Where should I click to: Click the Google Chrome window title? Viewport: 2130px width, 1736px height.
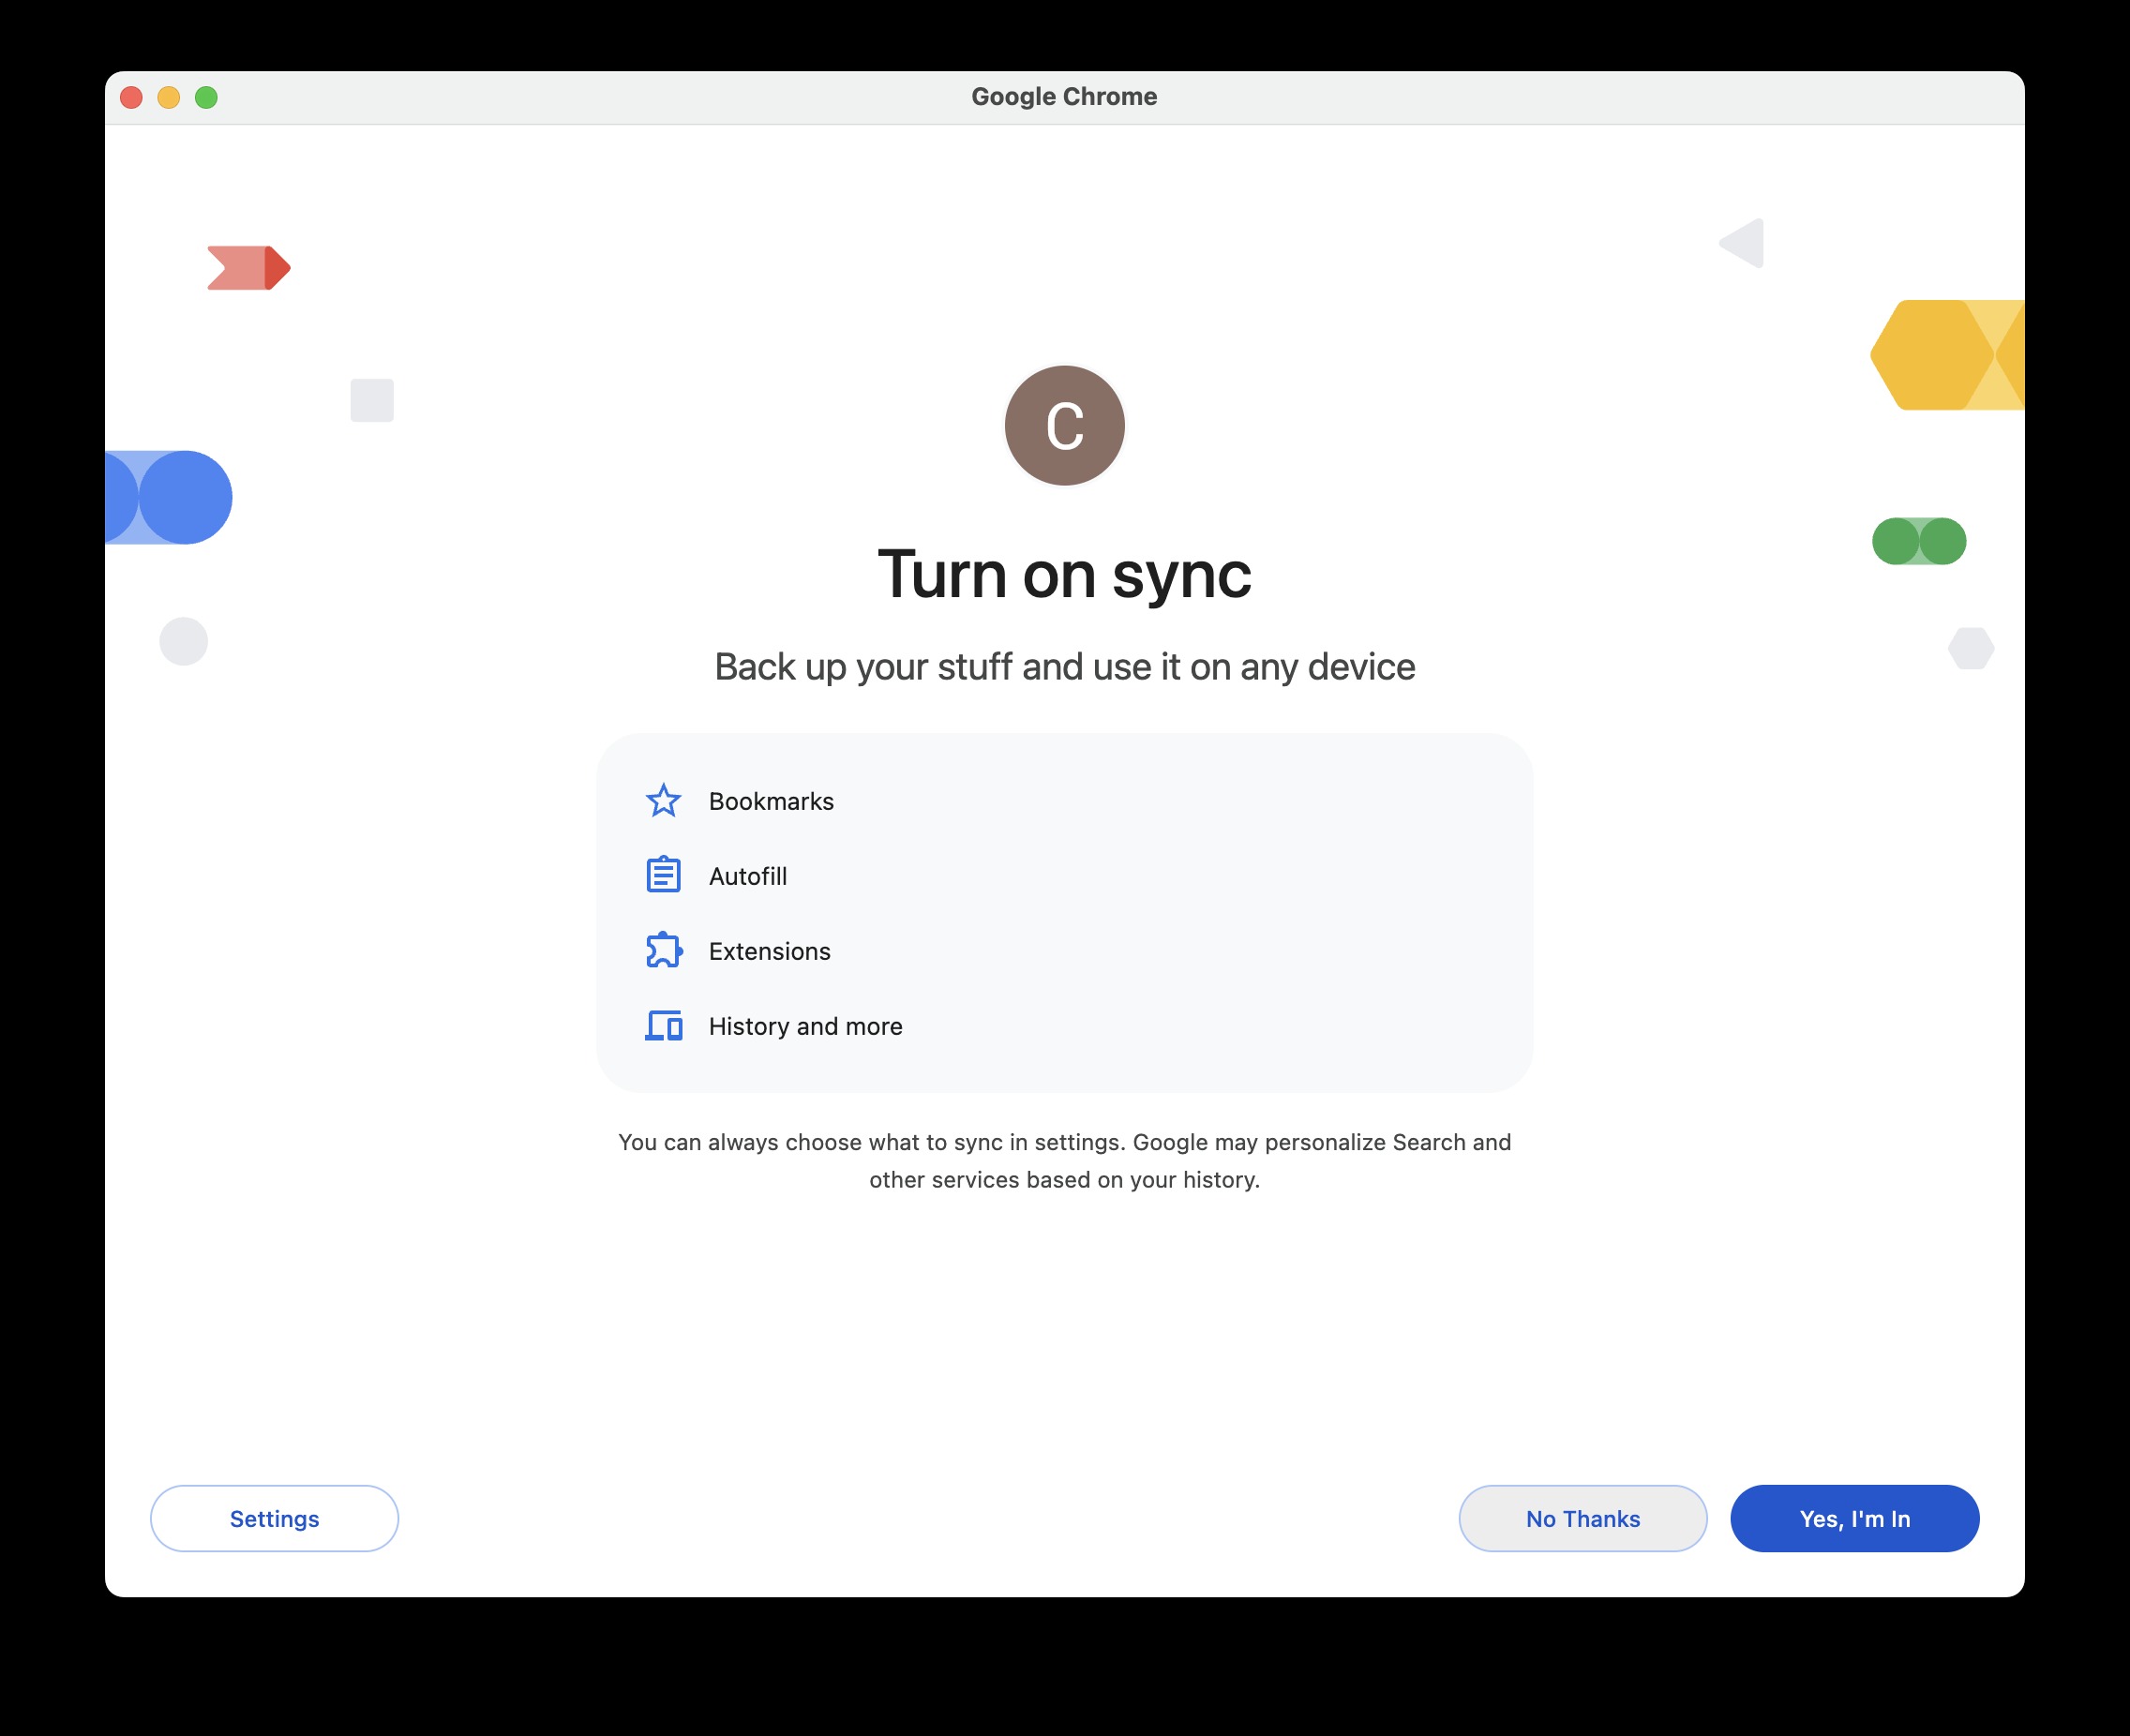[1064, 97]
